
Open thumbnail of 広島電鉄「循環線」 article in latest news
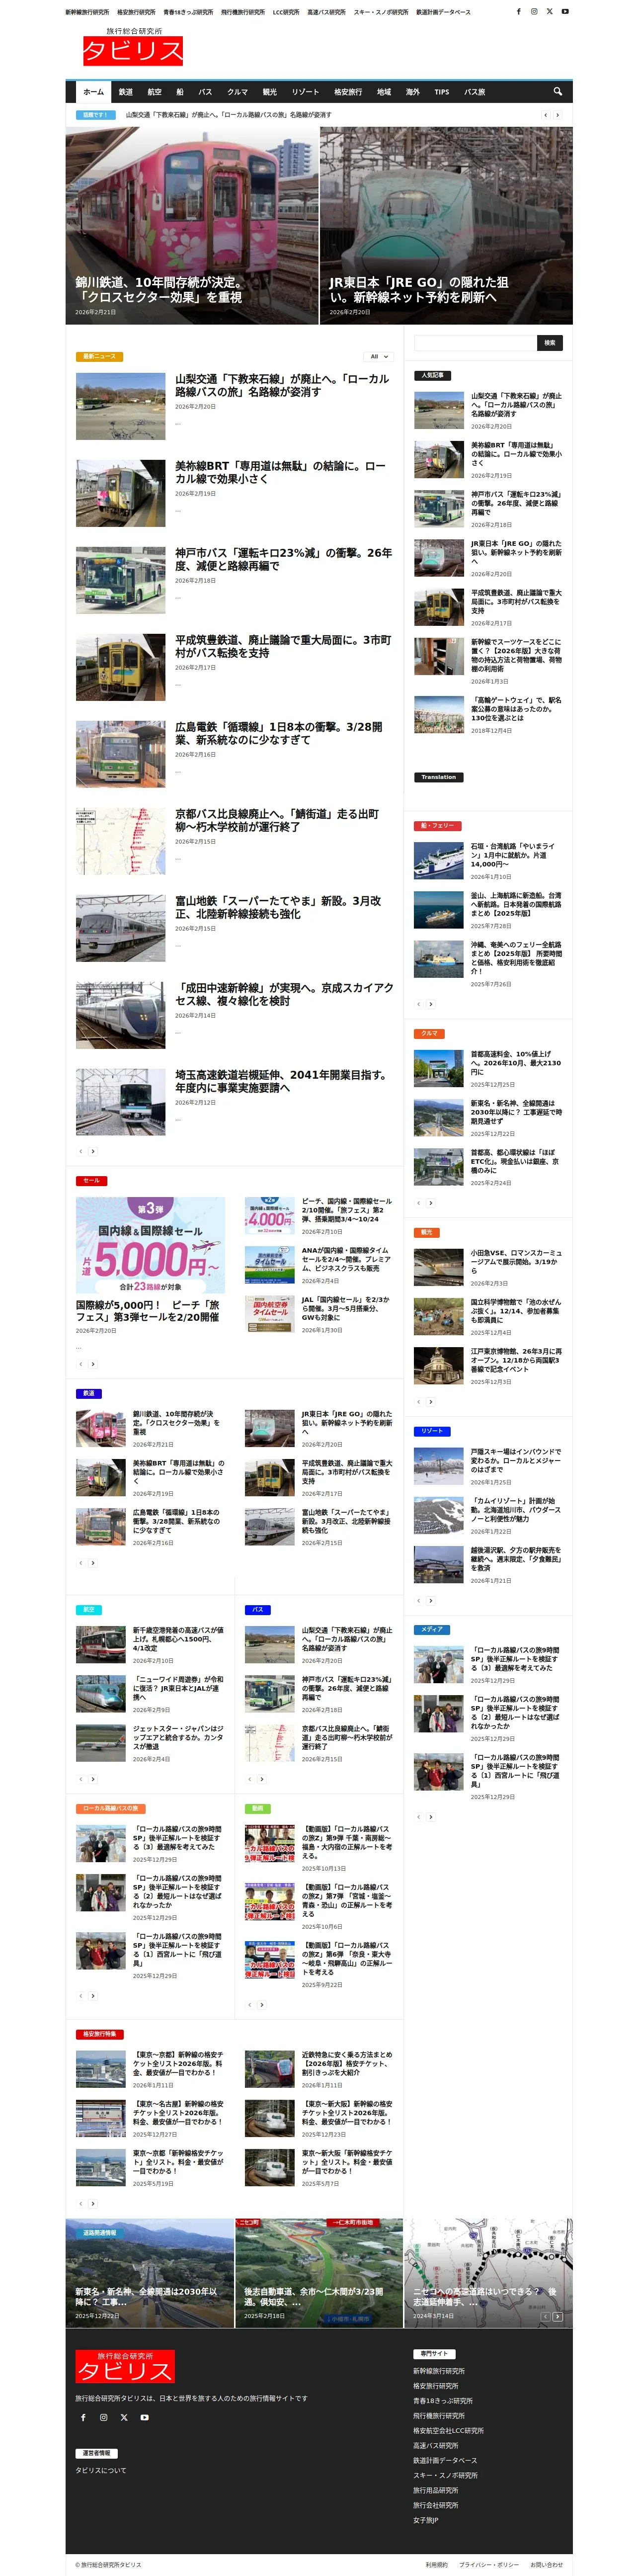pos(120,754)
